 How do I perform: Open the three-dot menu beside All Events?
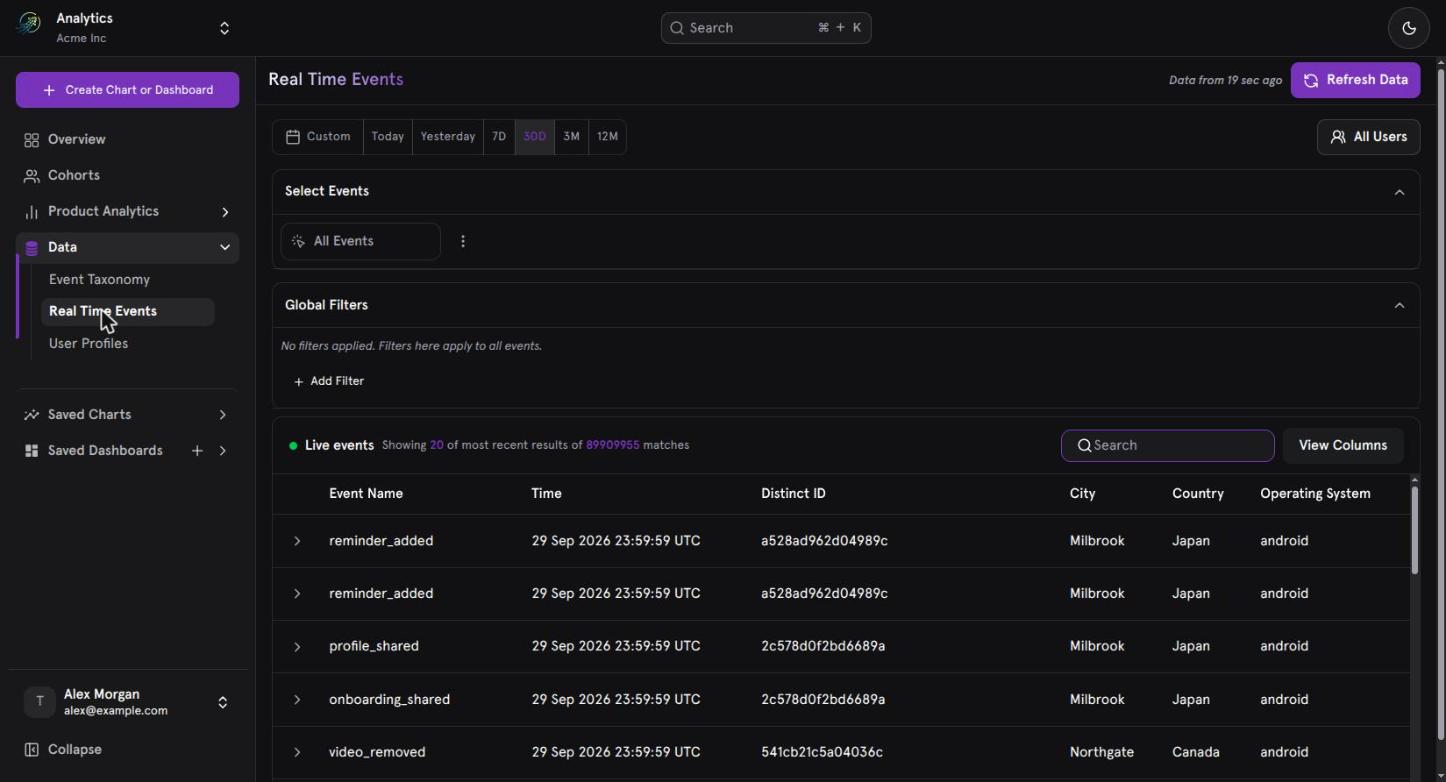pyautogui.click(x=463, y=241)
